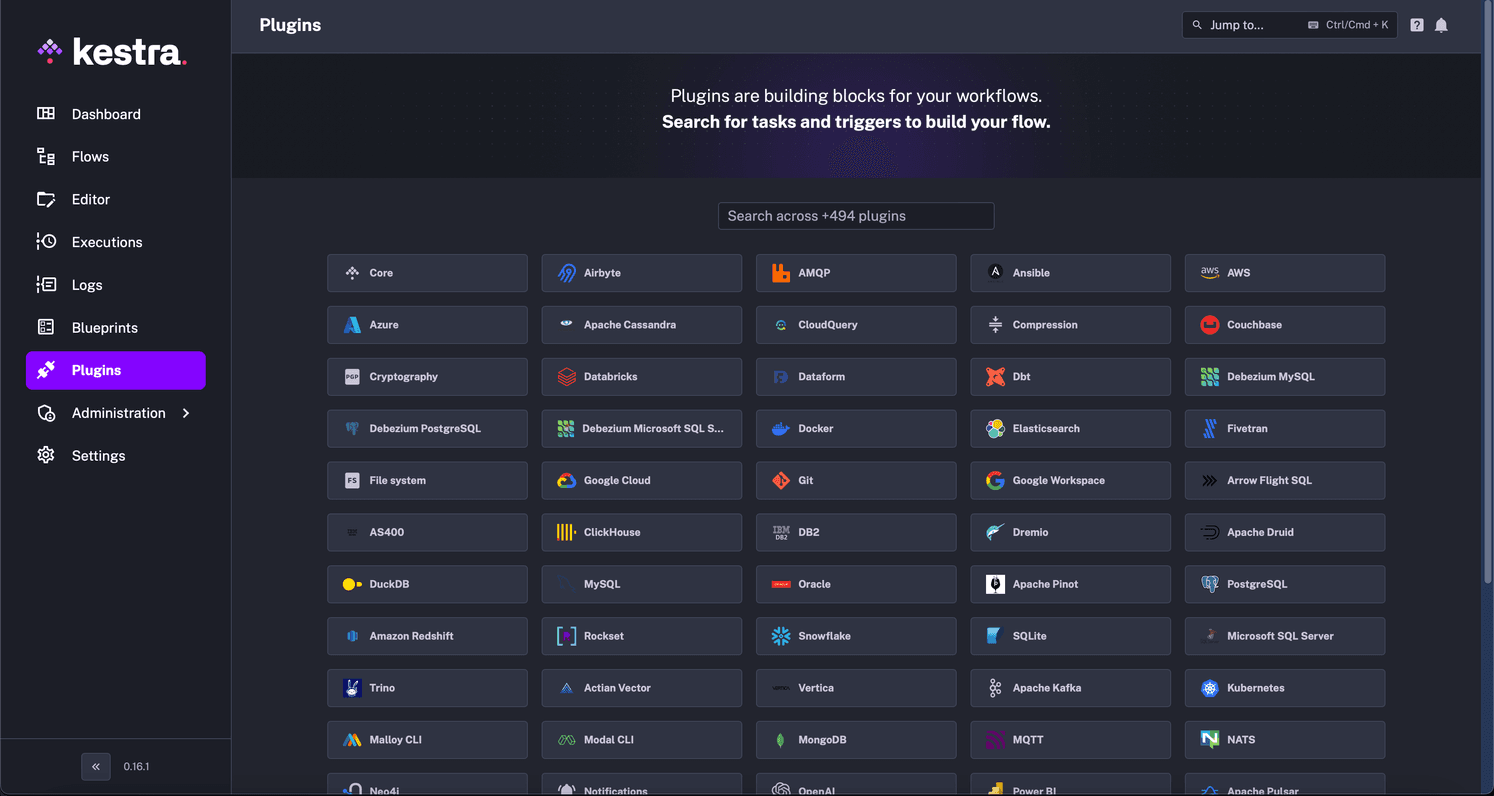Click the NATS plugin icon
Screen dimensions: 1494x796
point(1210,740)
